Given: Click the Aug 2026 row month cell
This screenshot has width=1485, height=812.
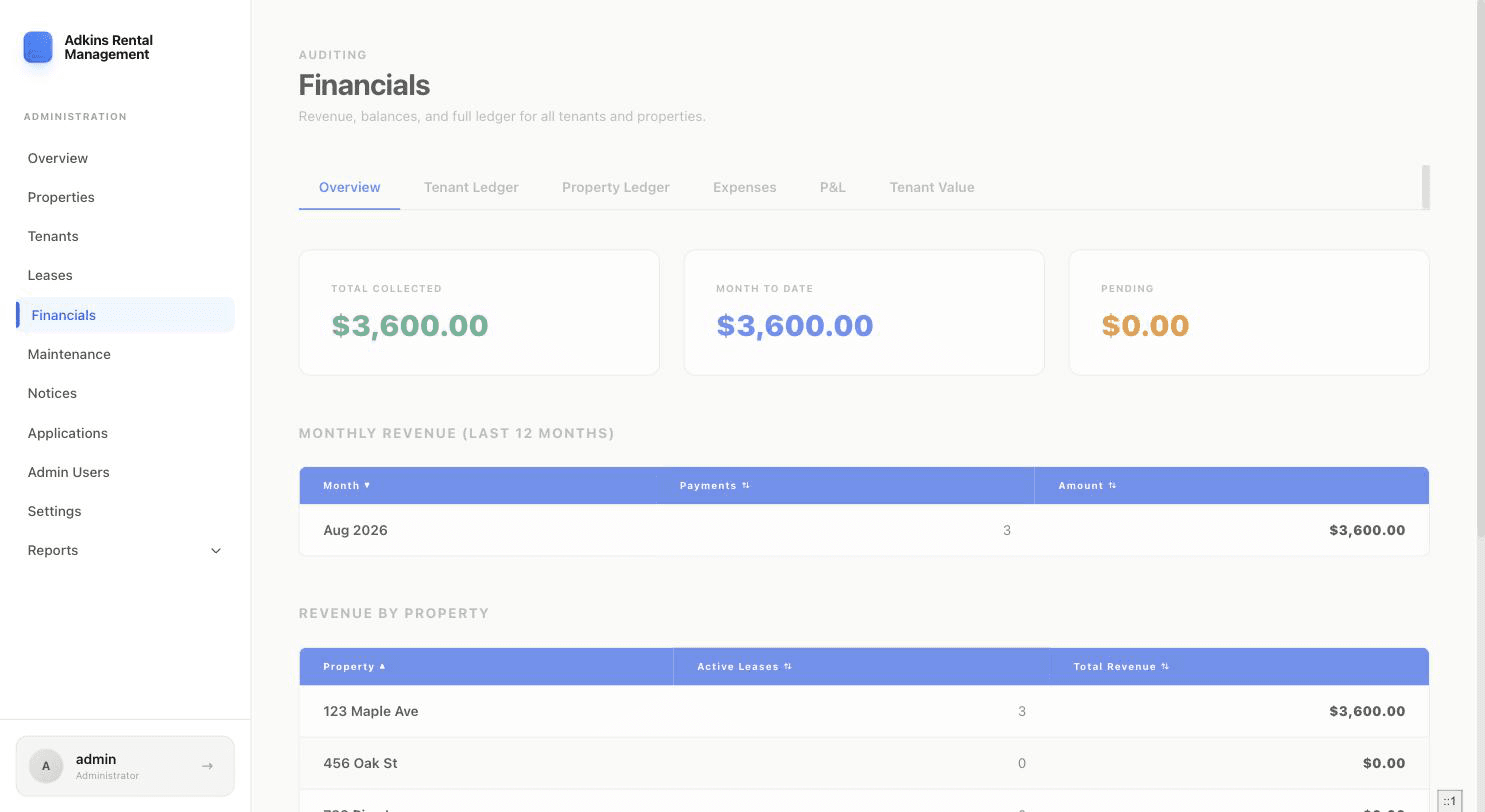Looking at the screenshot, I should coord(355,531).
